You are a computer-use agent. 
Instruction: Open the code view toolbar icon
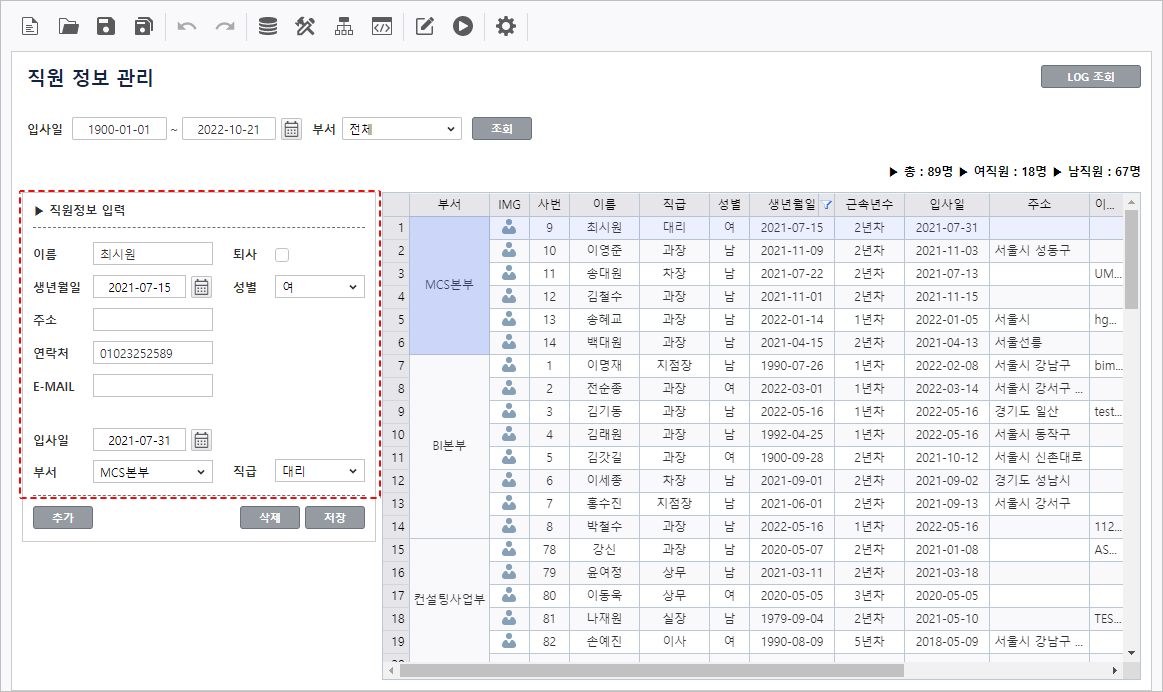pyautogui.click(x=381, y=27)
